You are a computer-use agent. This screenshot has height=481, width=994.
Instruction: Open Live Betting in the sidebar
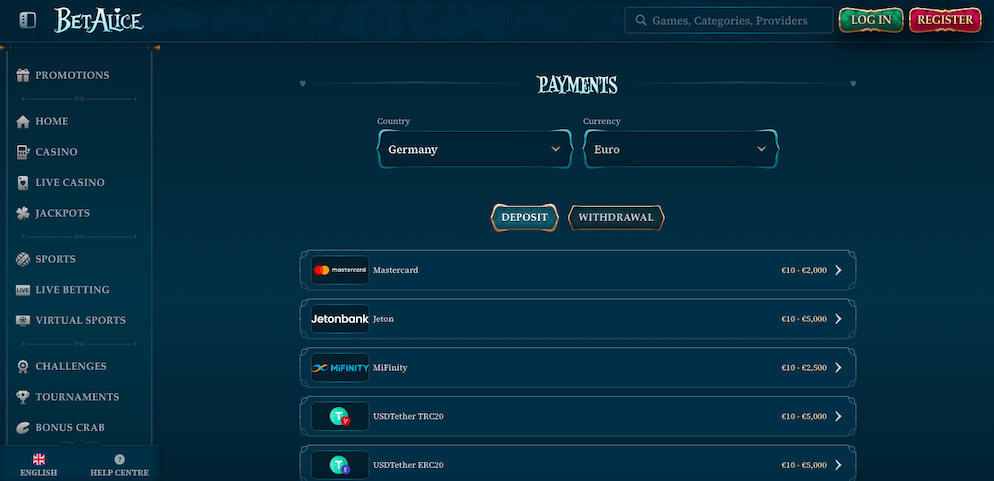tap(72, 290)
